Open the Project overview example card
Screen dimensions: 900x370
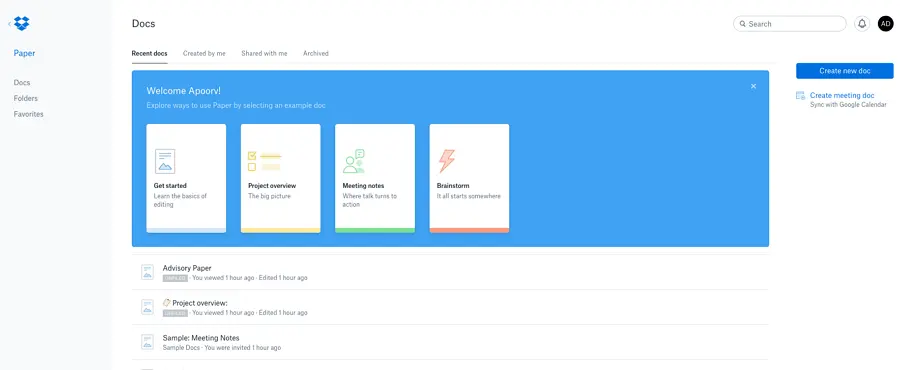pos(281,178)
